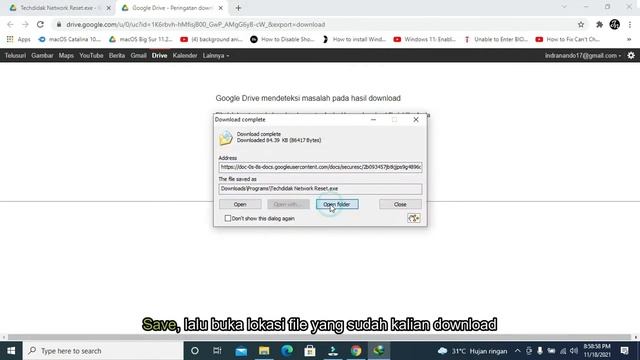Open Gambar in Google bar

42,56
